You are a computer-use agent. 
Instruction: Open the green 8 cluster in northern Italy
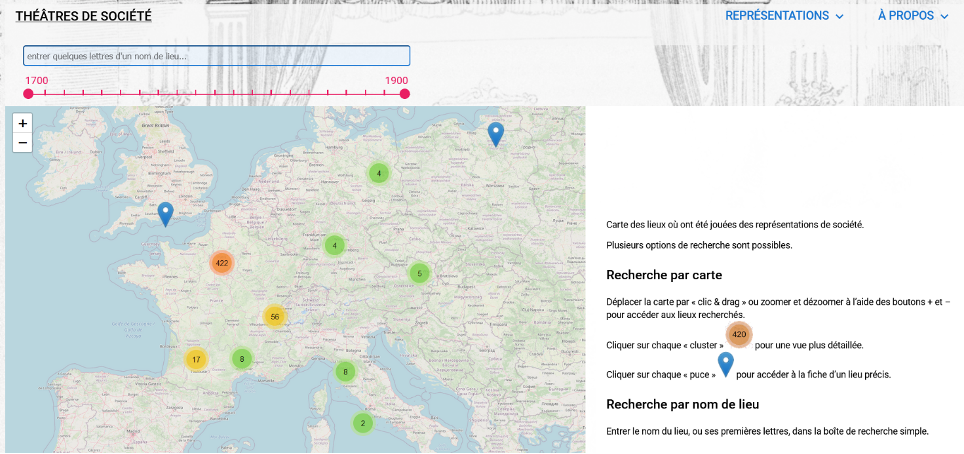pos(345,372)
